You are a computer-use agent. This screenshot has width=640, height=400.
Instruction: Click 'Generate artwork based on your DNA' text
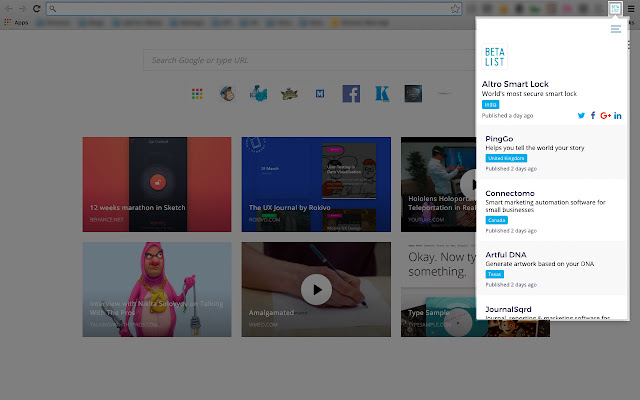click(540, 264)
